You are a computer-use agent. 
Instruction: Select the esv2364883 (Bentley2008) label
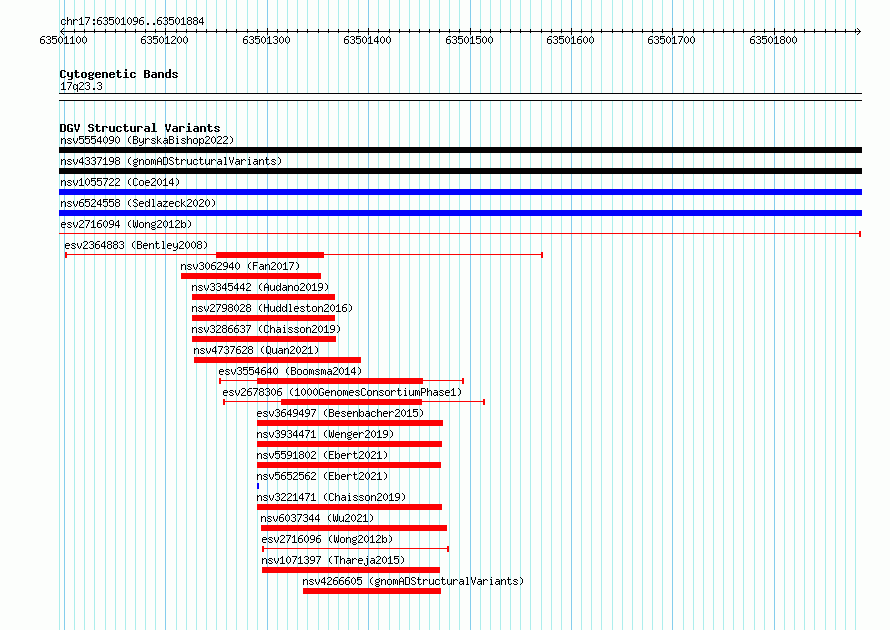coord(136,245)
